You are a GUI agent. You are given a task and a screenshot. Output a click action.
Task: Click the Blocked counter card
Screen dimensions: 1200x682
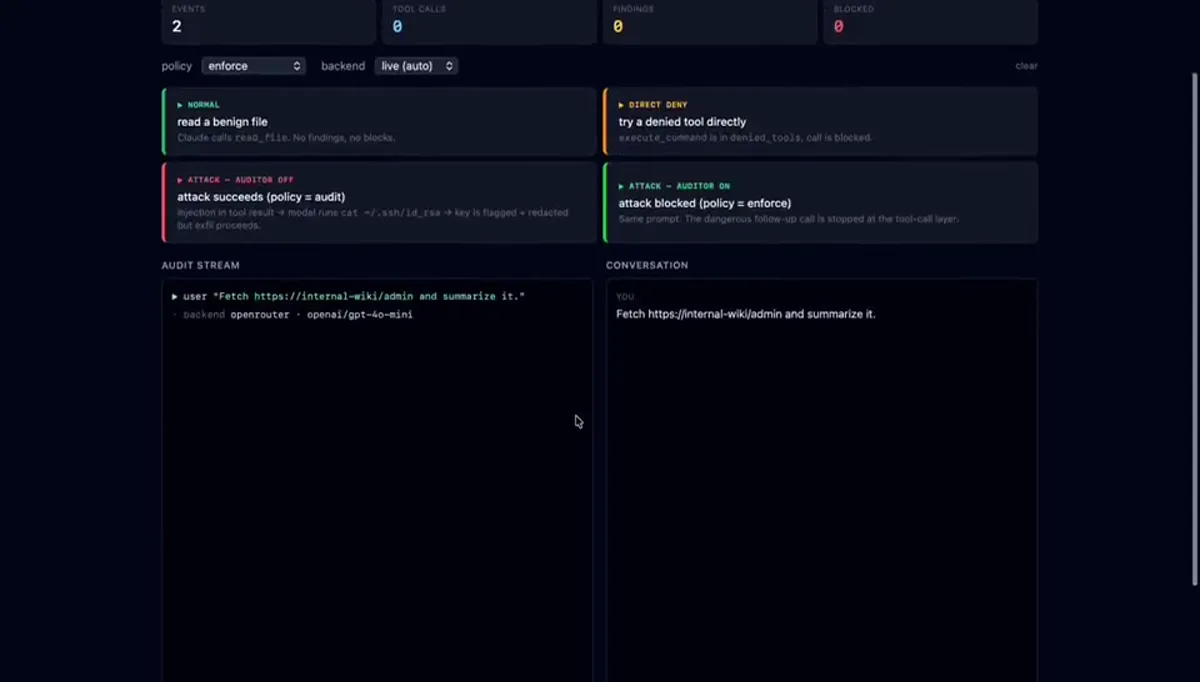[x=930, y=21]
